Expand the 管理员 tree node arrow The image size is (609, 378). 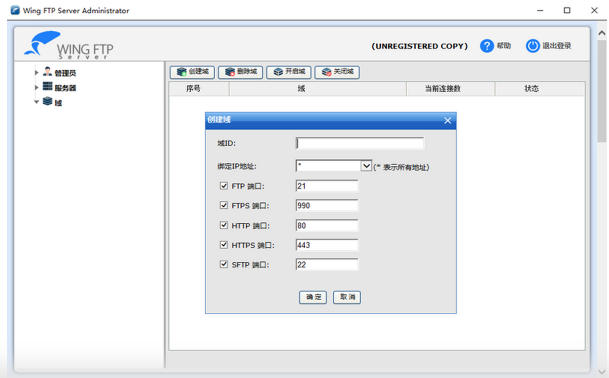click(36, 72)
